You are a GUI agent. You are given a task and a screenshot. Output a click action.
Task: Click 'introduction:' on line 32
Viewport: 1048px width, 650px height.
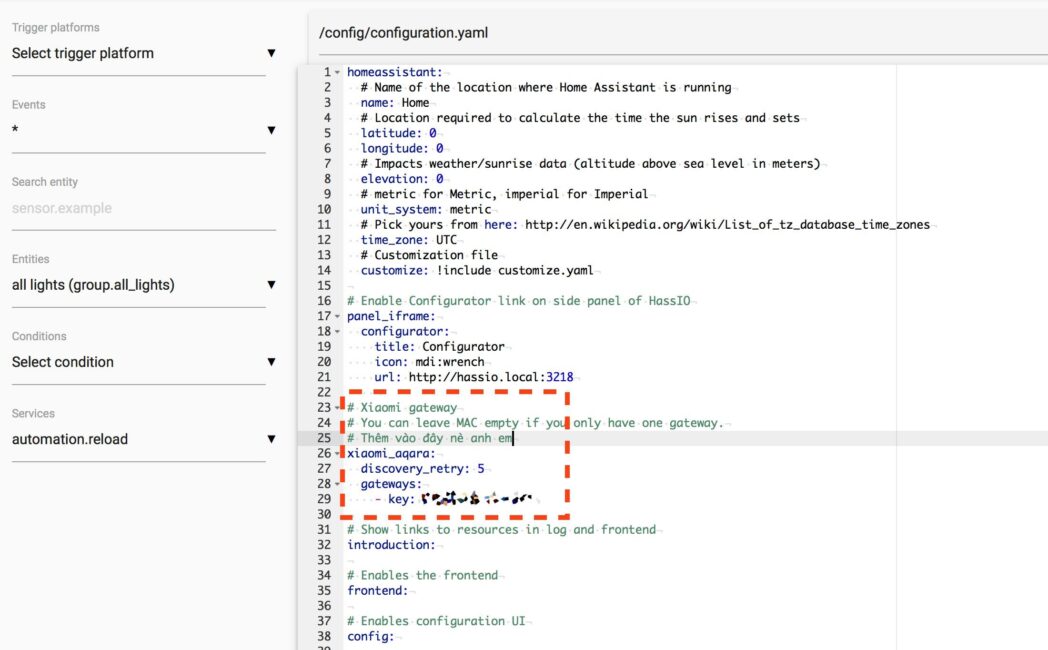click(391, 545)
